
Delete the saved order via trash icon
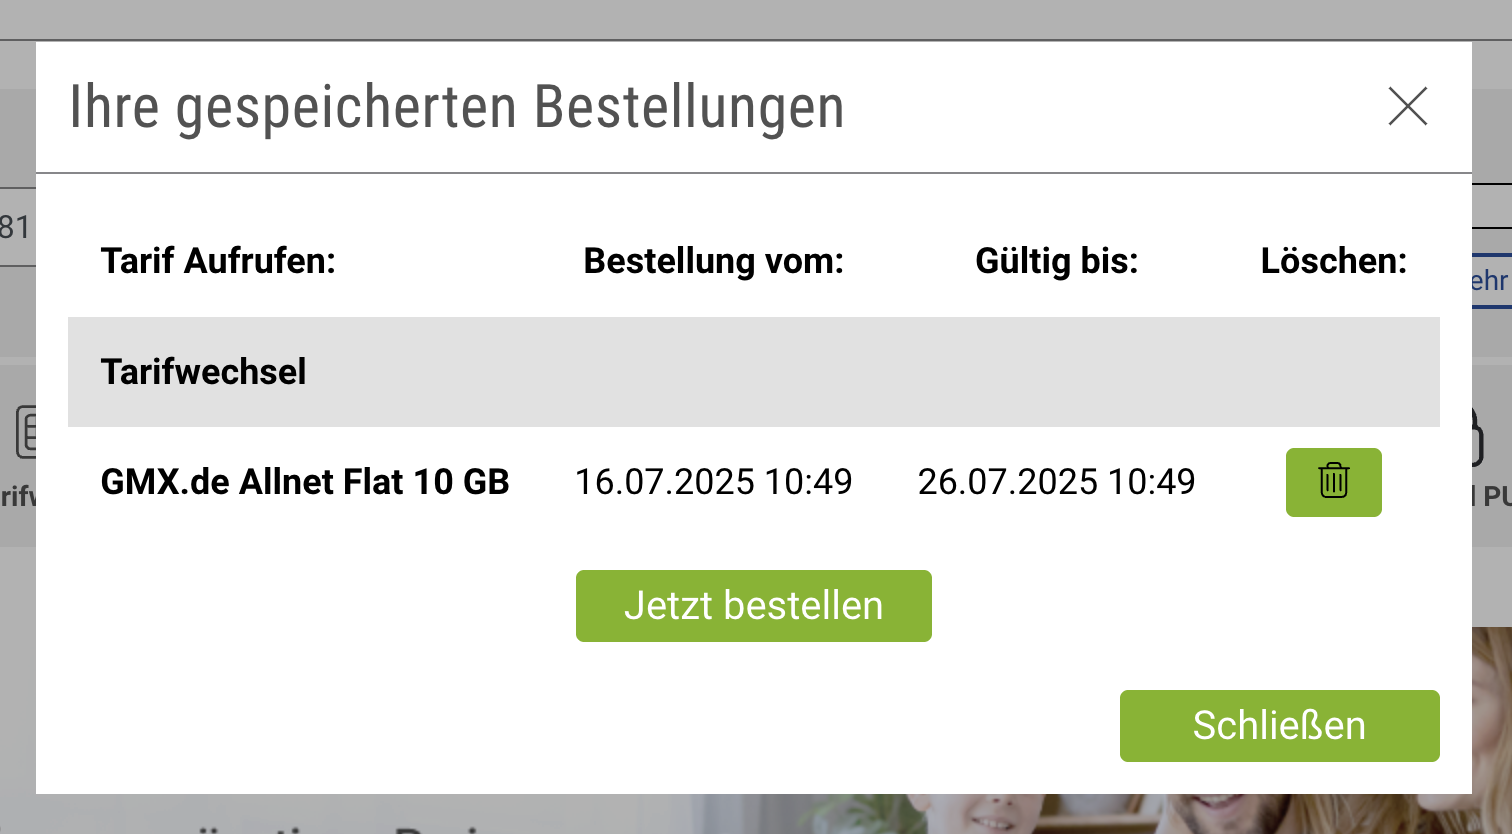tap(1333, 482)
